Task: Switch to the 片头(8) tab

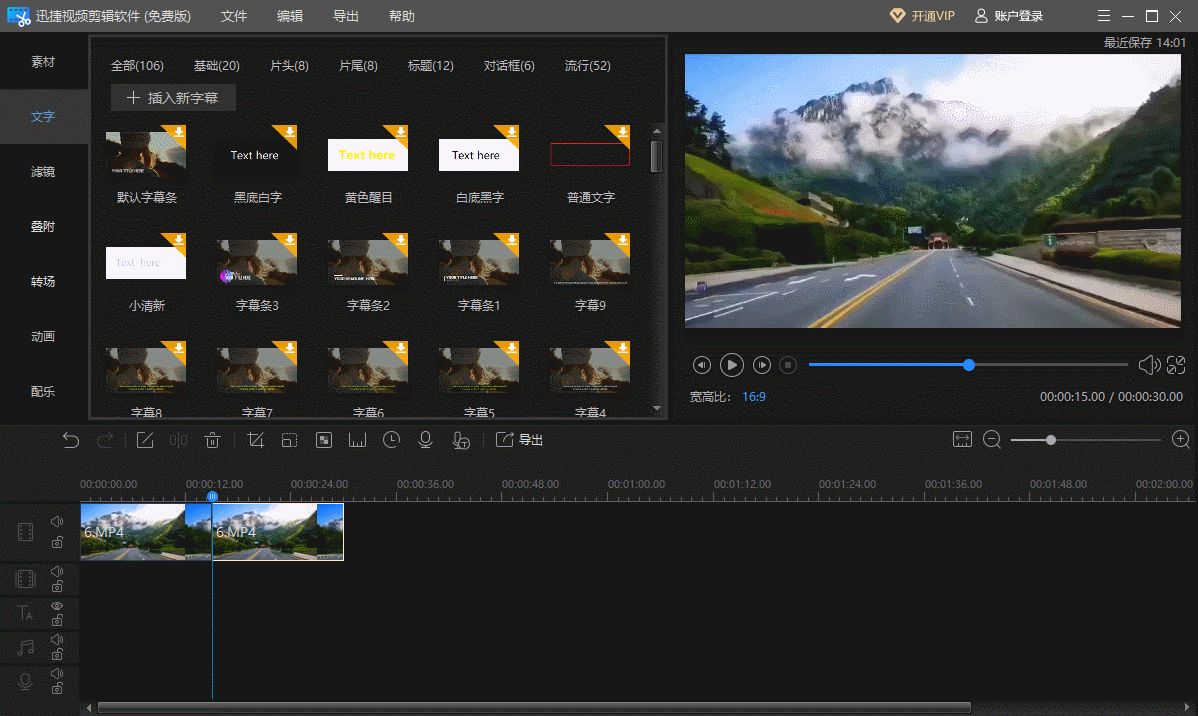Action: pyautogui.click(x=289, y=66)
